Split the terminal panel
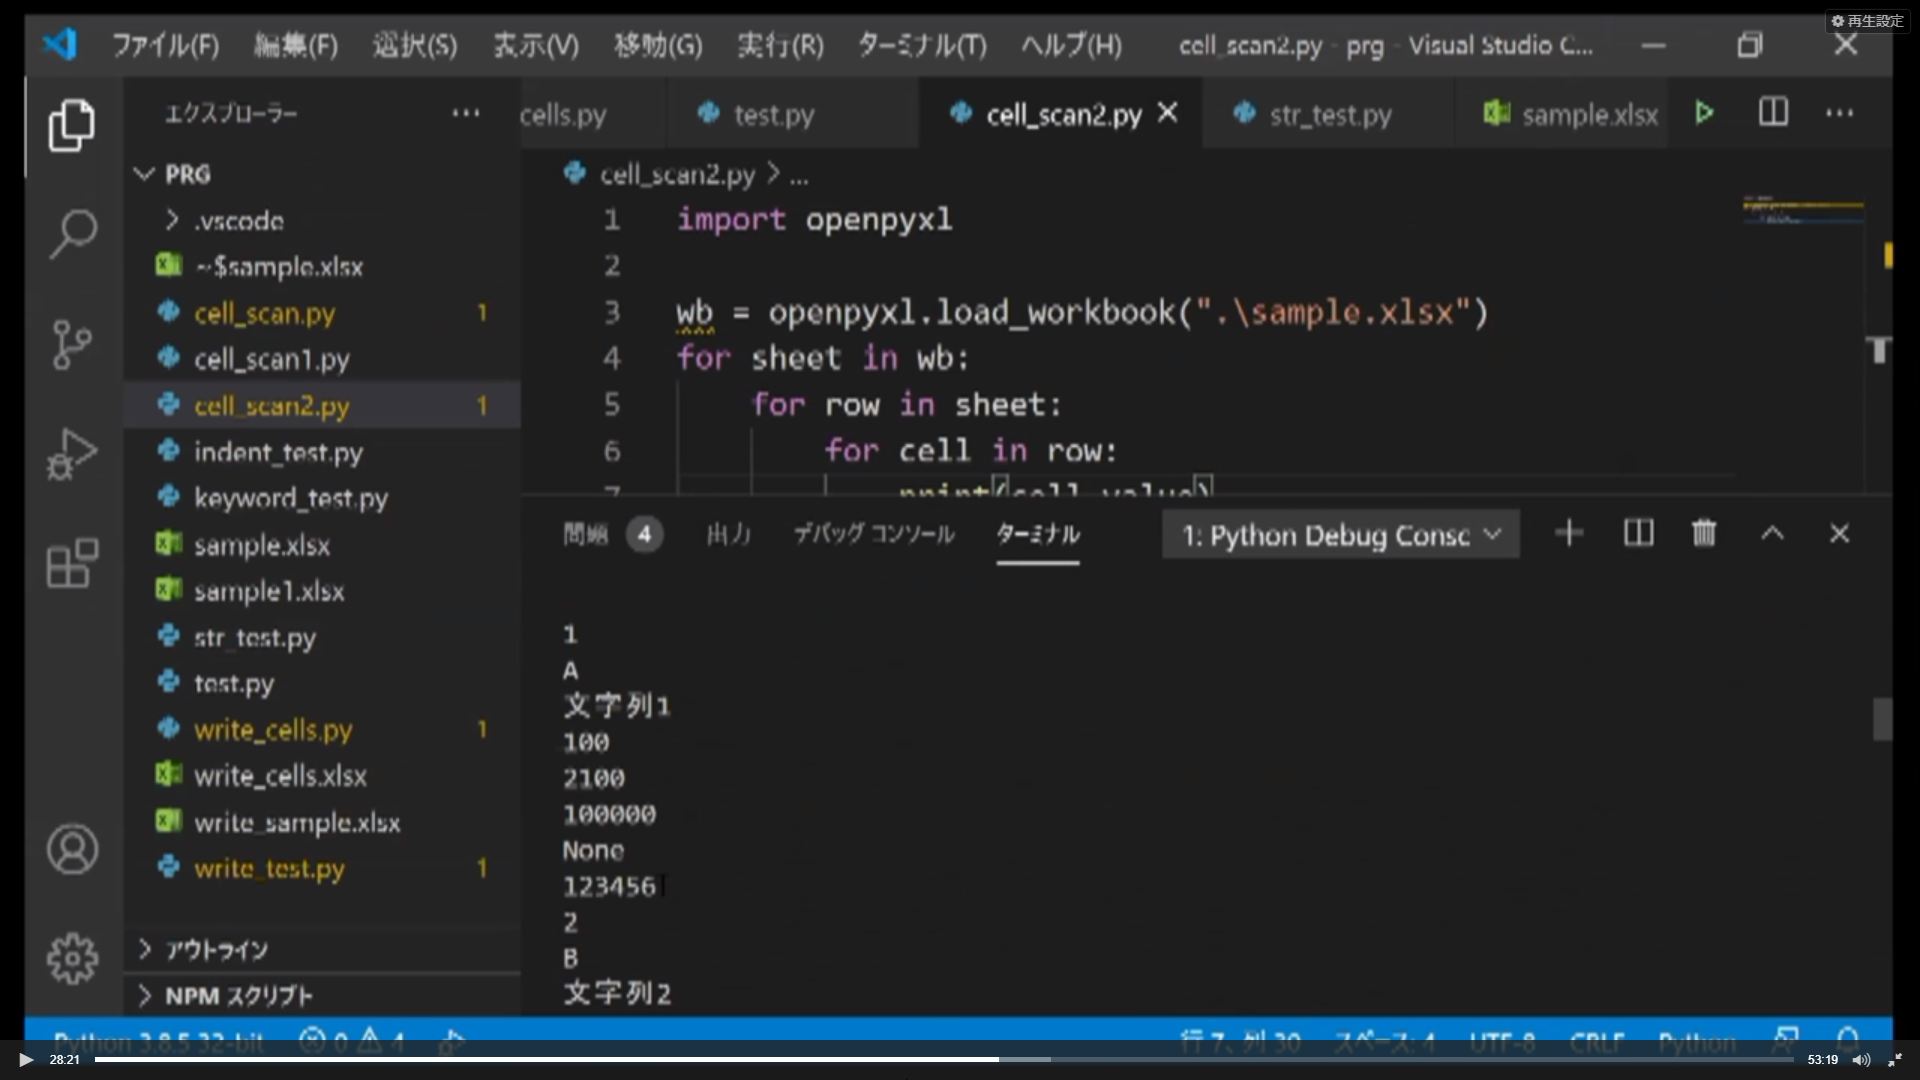This screenshot has height=1080, width=1920. coord(1638,533)
